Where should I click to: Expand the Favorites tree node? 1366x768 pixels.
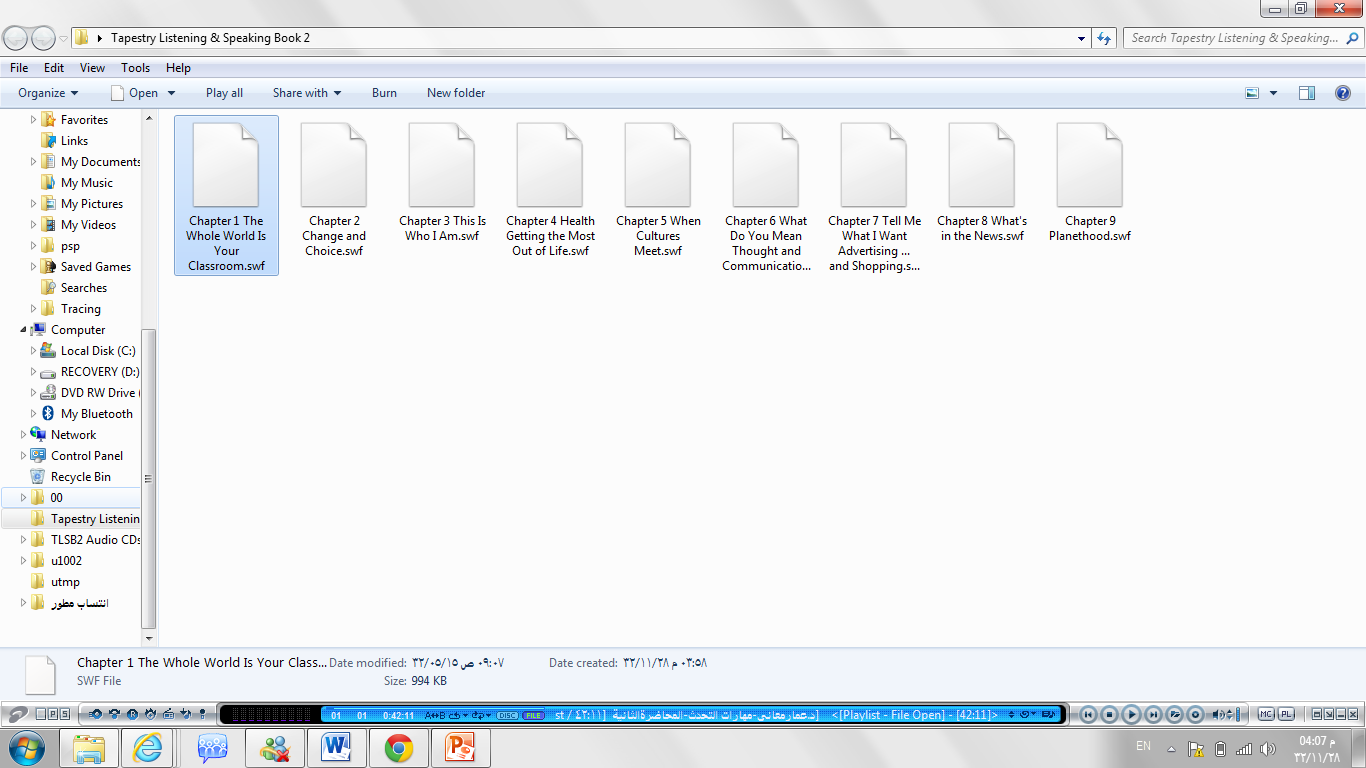(x=33, y=119)
